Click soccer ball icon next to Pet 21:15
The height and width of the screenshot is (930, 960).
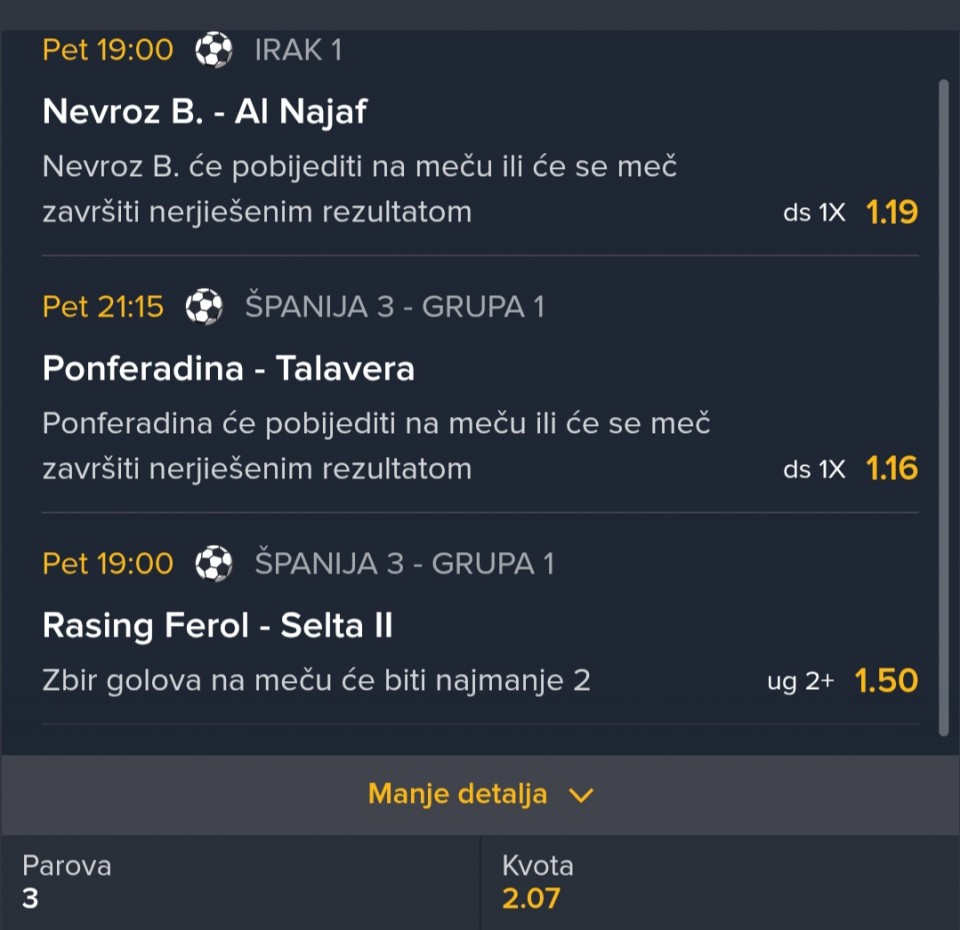click(x=204, y=306)
